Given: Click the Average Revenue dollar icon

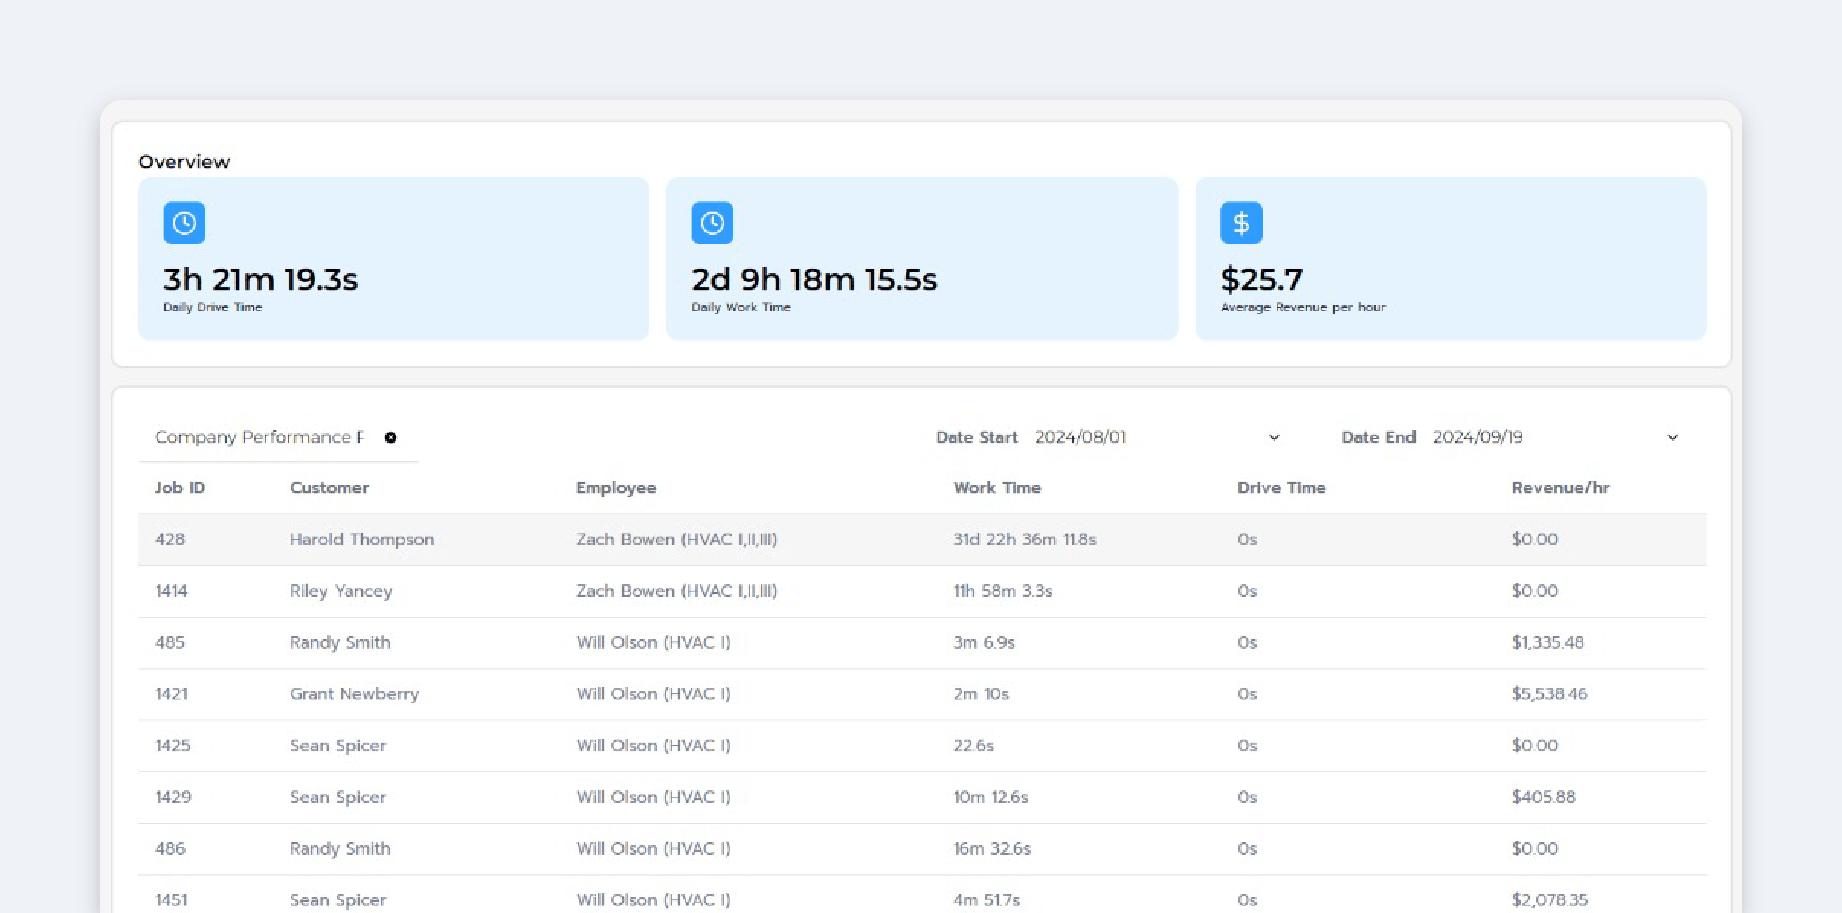Looking at the screenshot, I should tap(1241, 223).
